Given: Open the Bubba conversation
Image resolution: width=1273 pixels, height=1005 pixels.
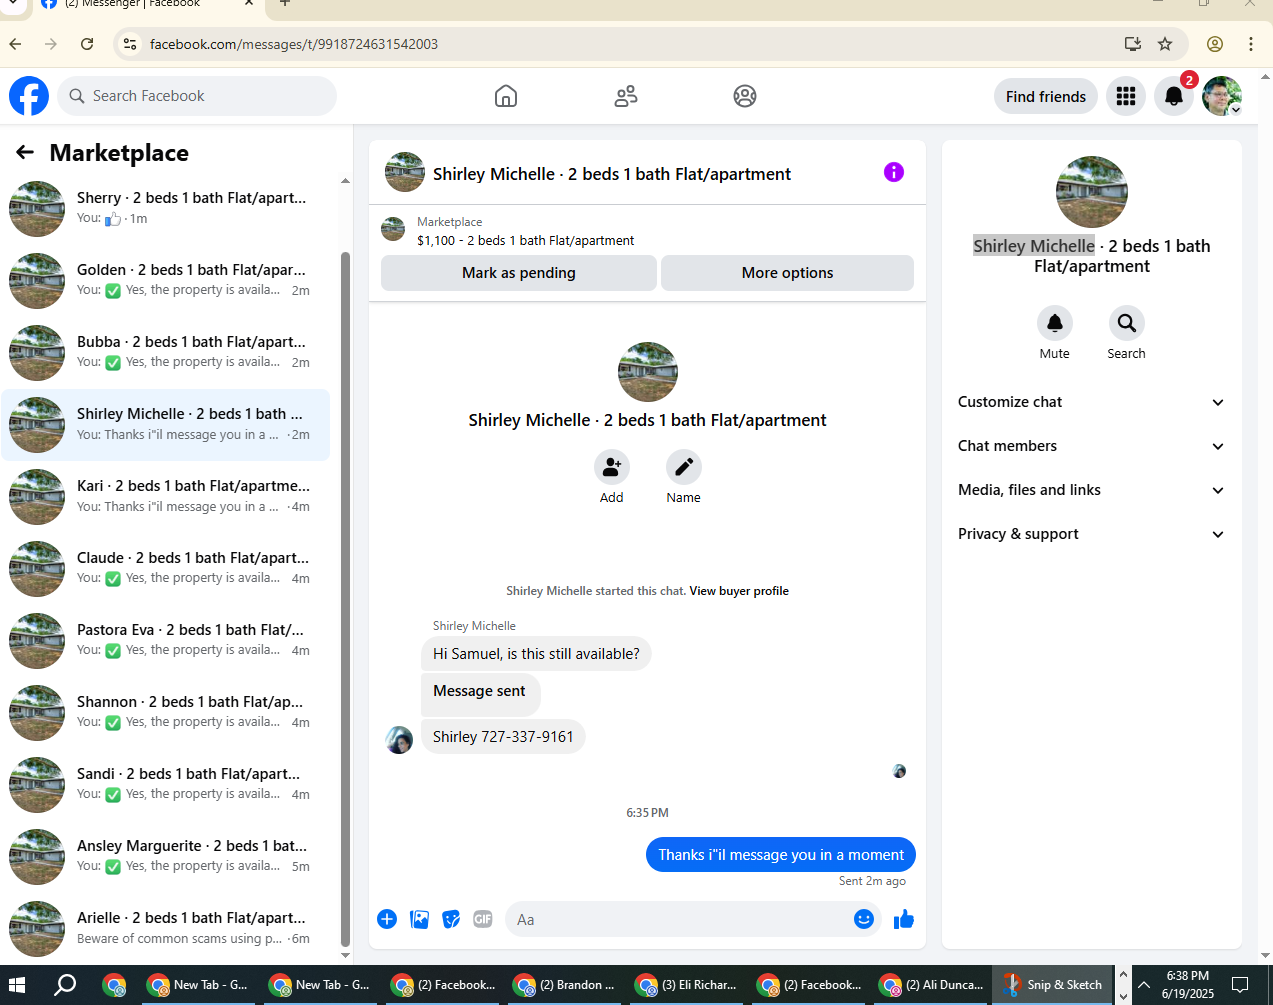Looking at the screenshot, I should click(166, 352).
